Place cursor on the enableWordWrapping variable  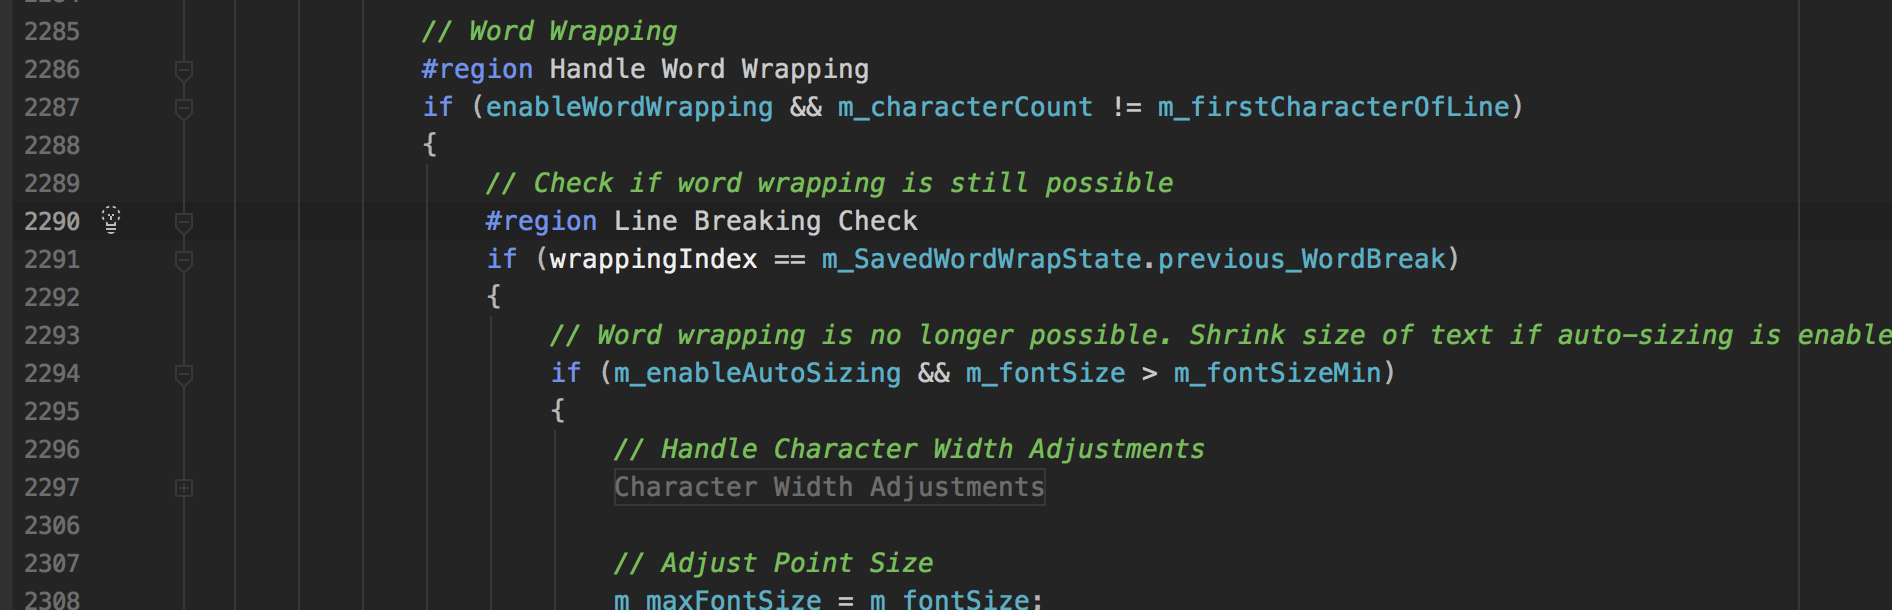tap(629, 107)
